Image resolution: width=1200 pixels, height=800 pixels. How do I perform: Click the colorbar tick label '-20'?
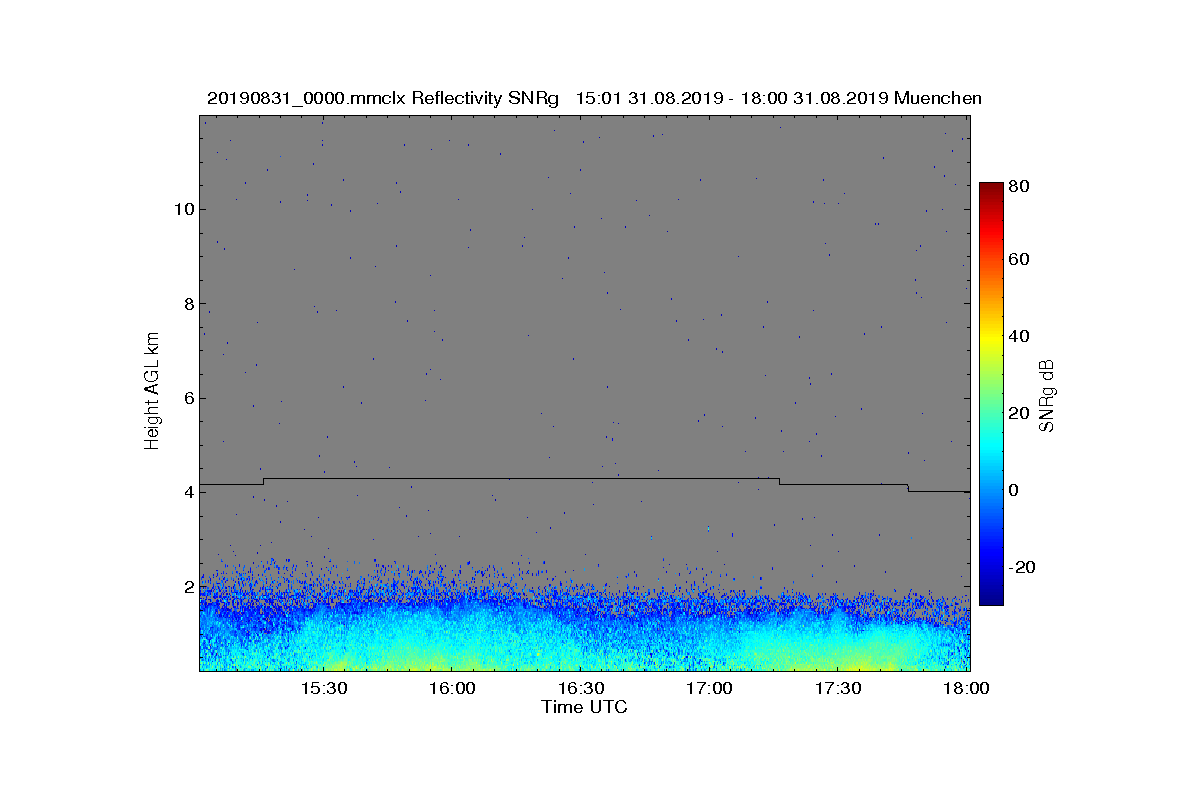pyautogui.click(x=1023, y=566)
